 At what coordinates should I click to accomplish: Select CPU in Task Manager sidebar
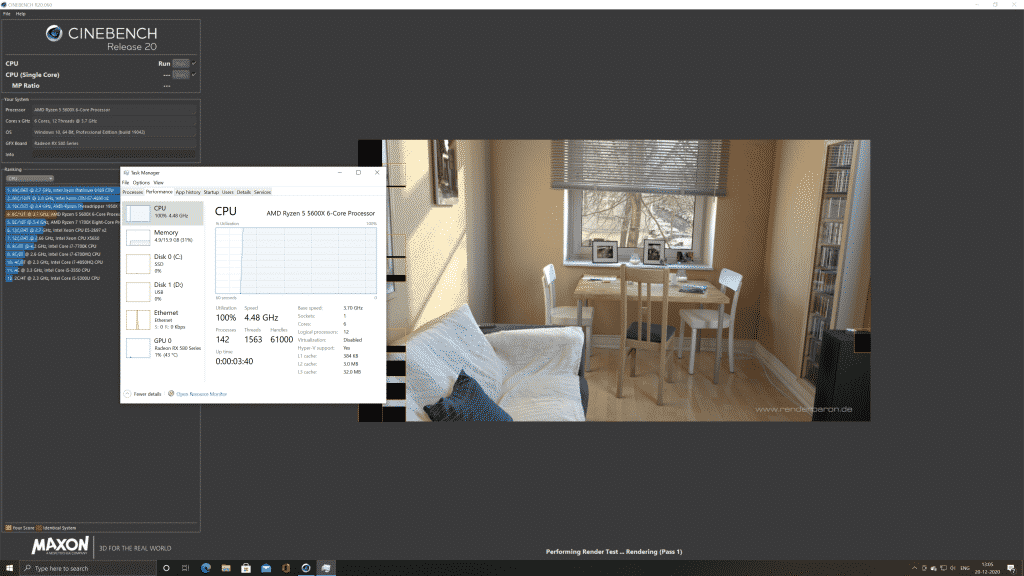(x=163, y=212)
